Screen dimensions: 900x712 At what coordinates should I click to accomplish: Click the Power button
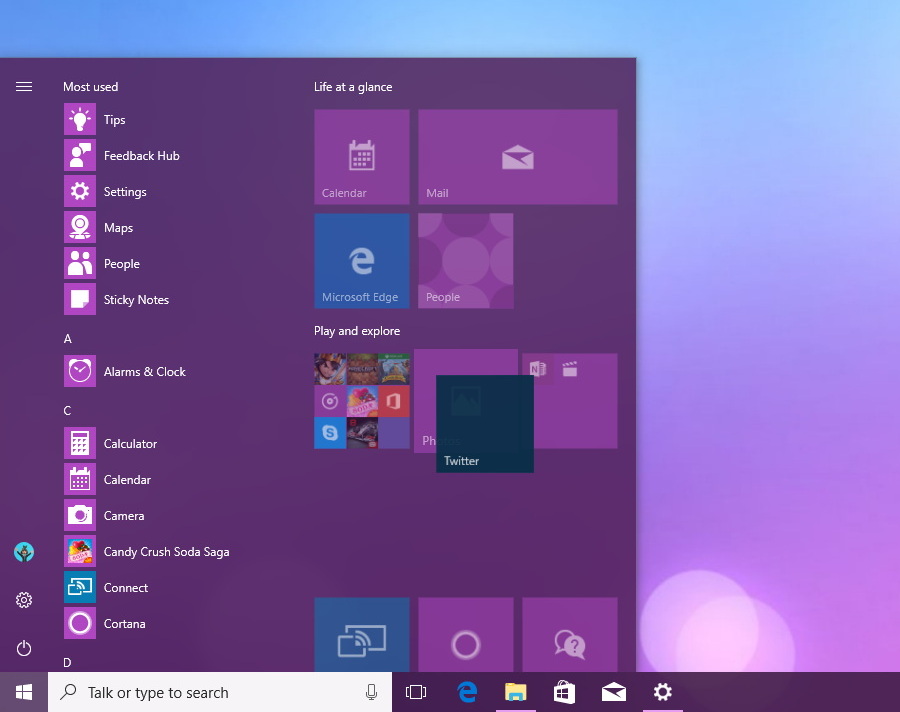pyautogui.click(x=24, y=648)
